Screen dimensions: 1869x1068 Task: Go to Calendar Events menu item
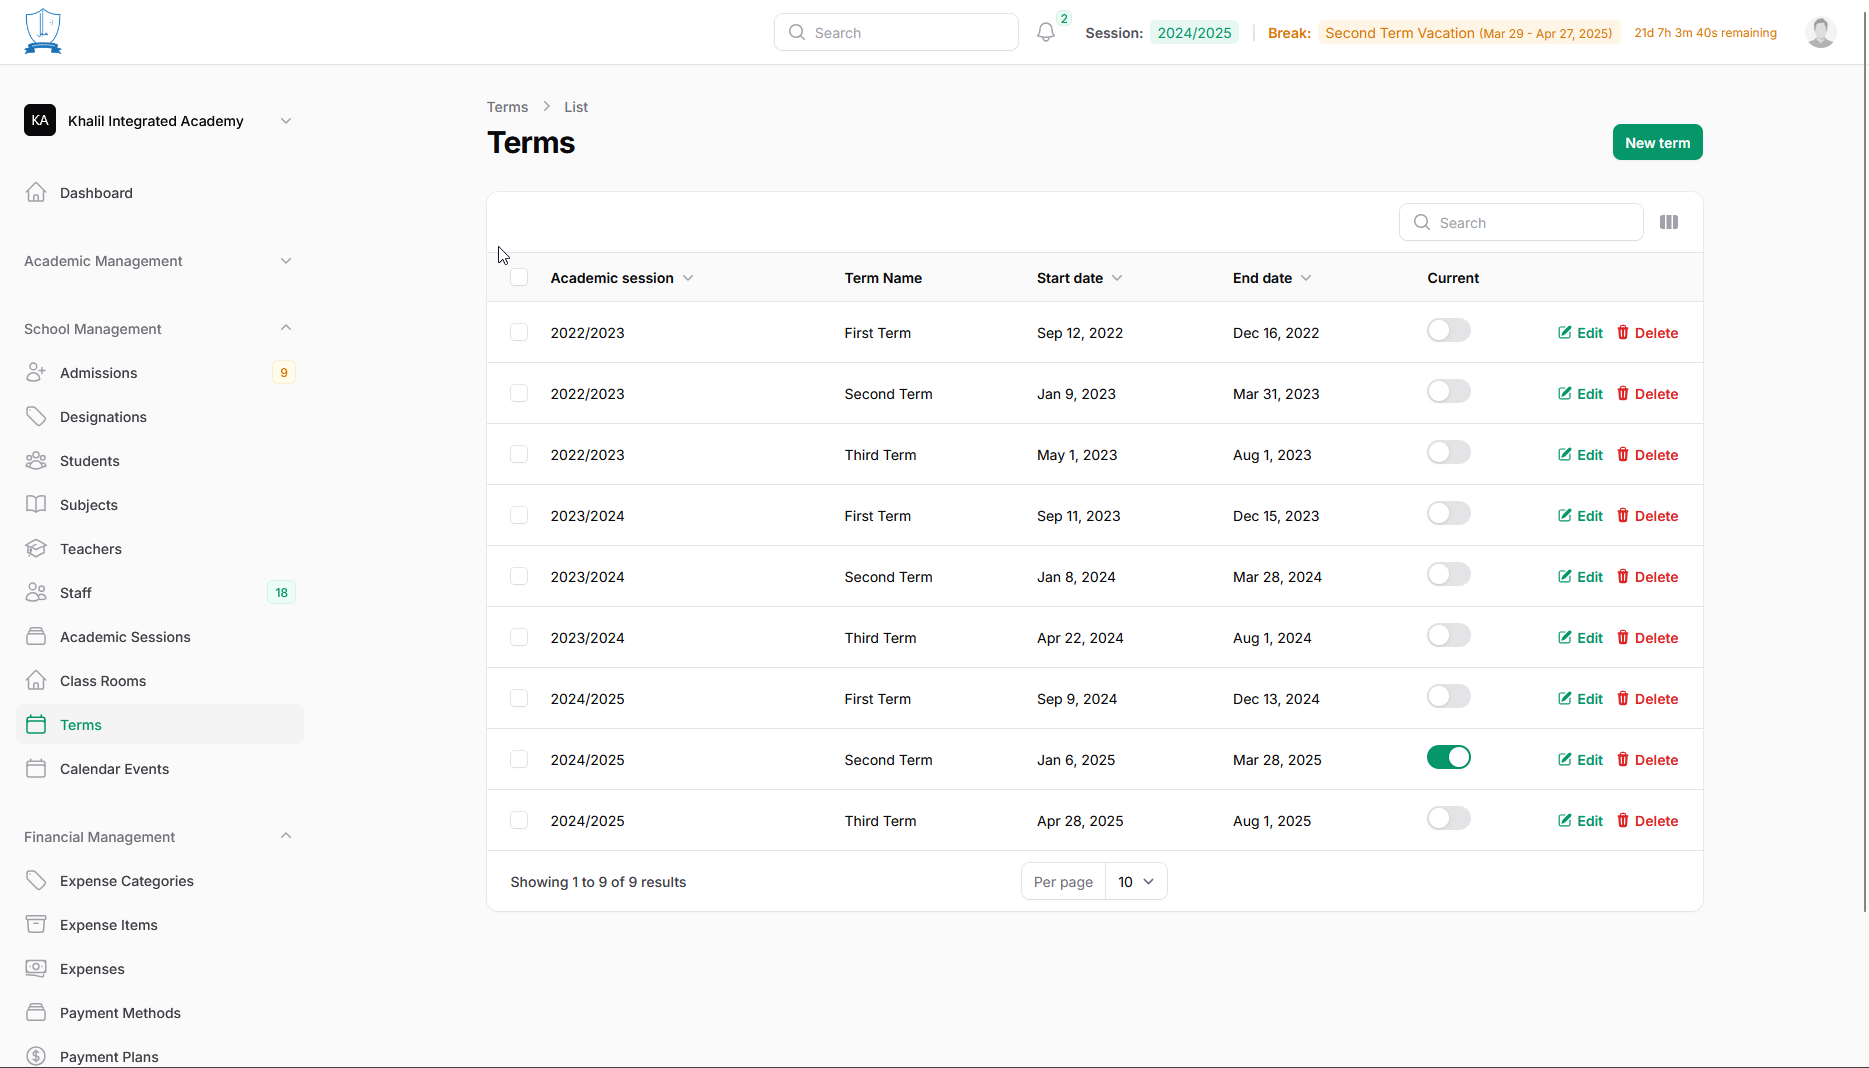114,769
